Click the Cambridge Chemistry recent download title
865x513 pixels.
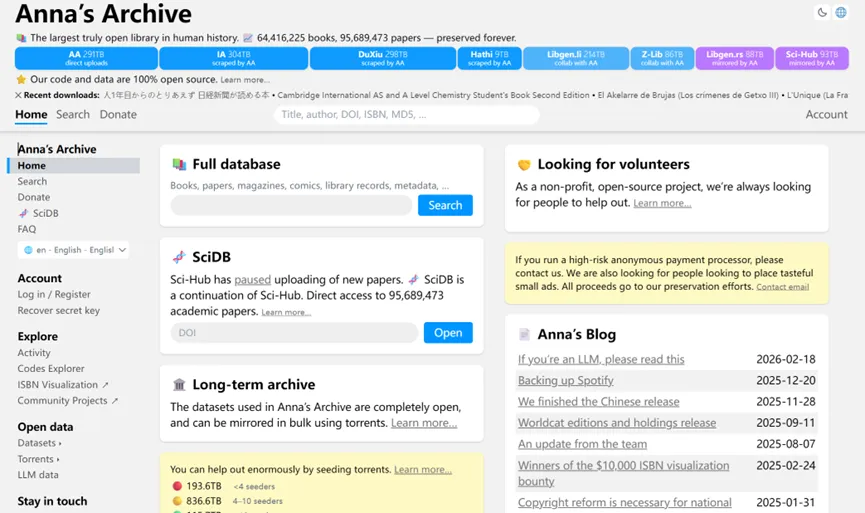coord(433,95)
